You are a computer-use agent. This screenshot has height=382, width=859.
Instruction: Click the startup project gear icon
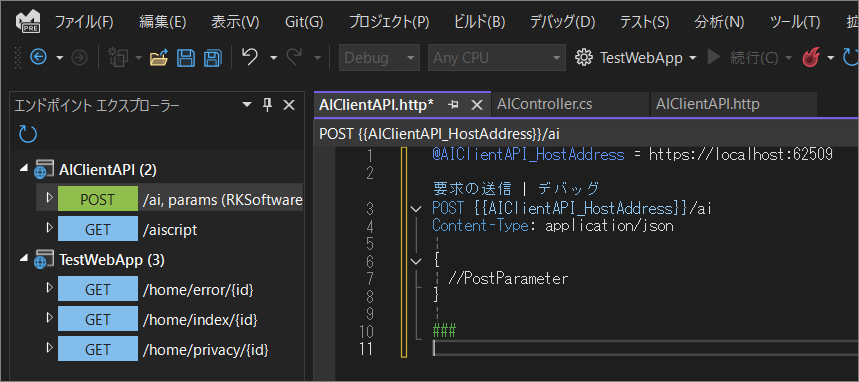584,58
